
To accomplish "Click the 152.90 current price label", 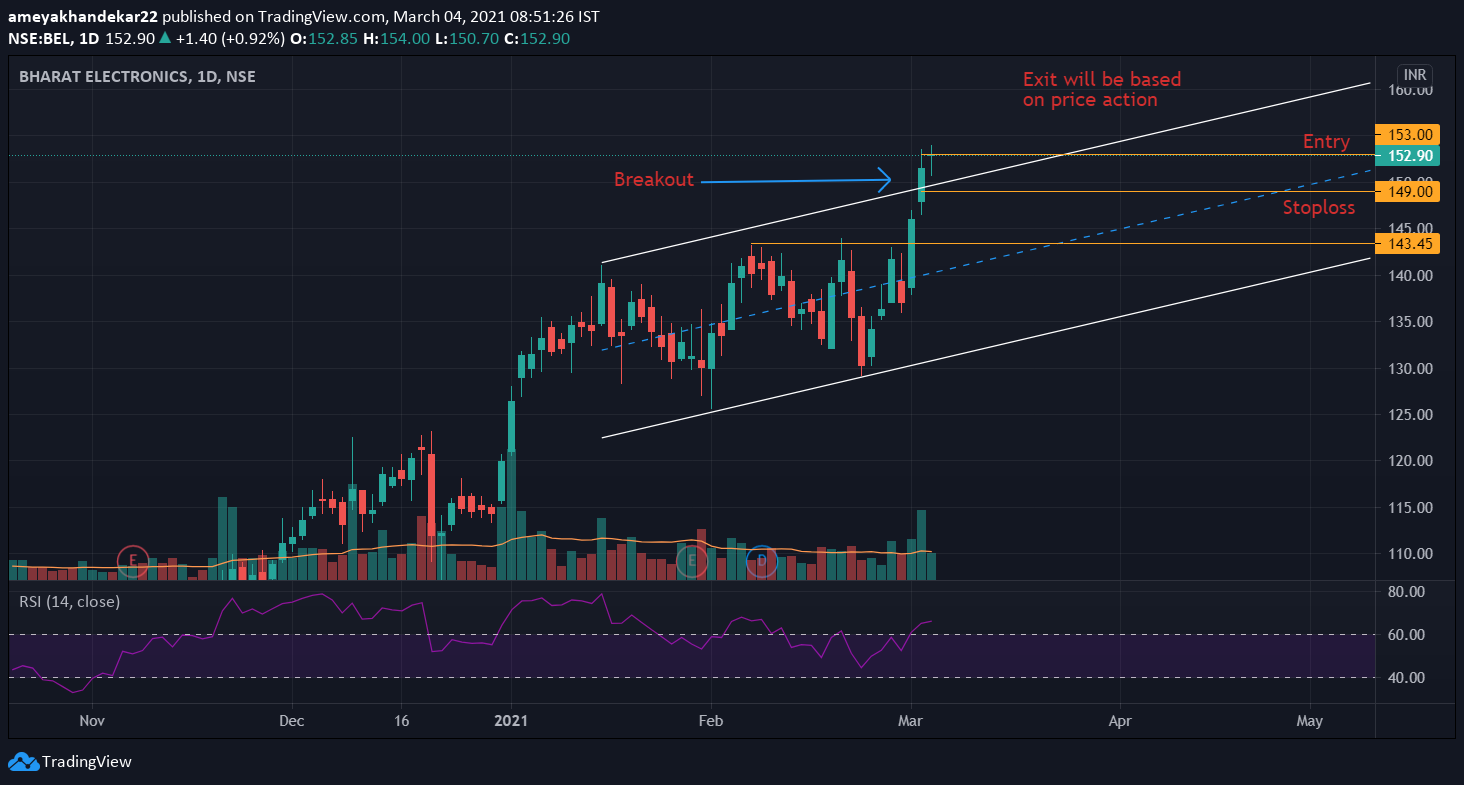I will pyautogui.click(x=1408, y=156).
